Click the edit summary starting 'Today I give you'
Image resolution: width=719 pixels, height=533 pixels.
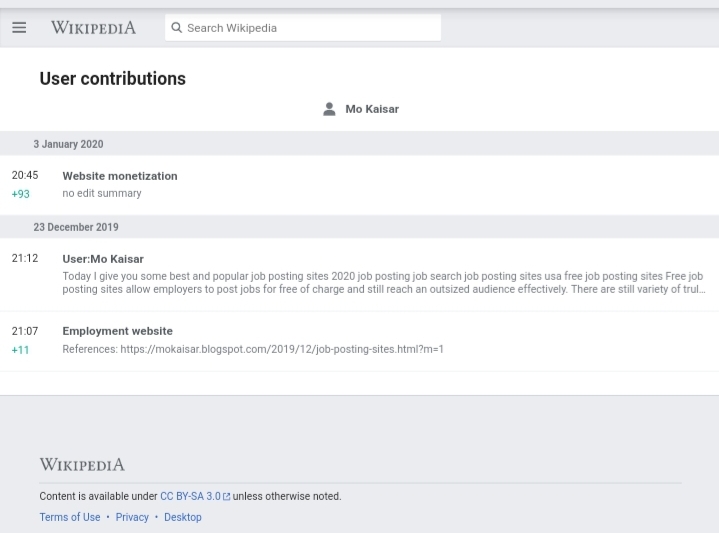[383, 283]
